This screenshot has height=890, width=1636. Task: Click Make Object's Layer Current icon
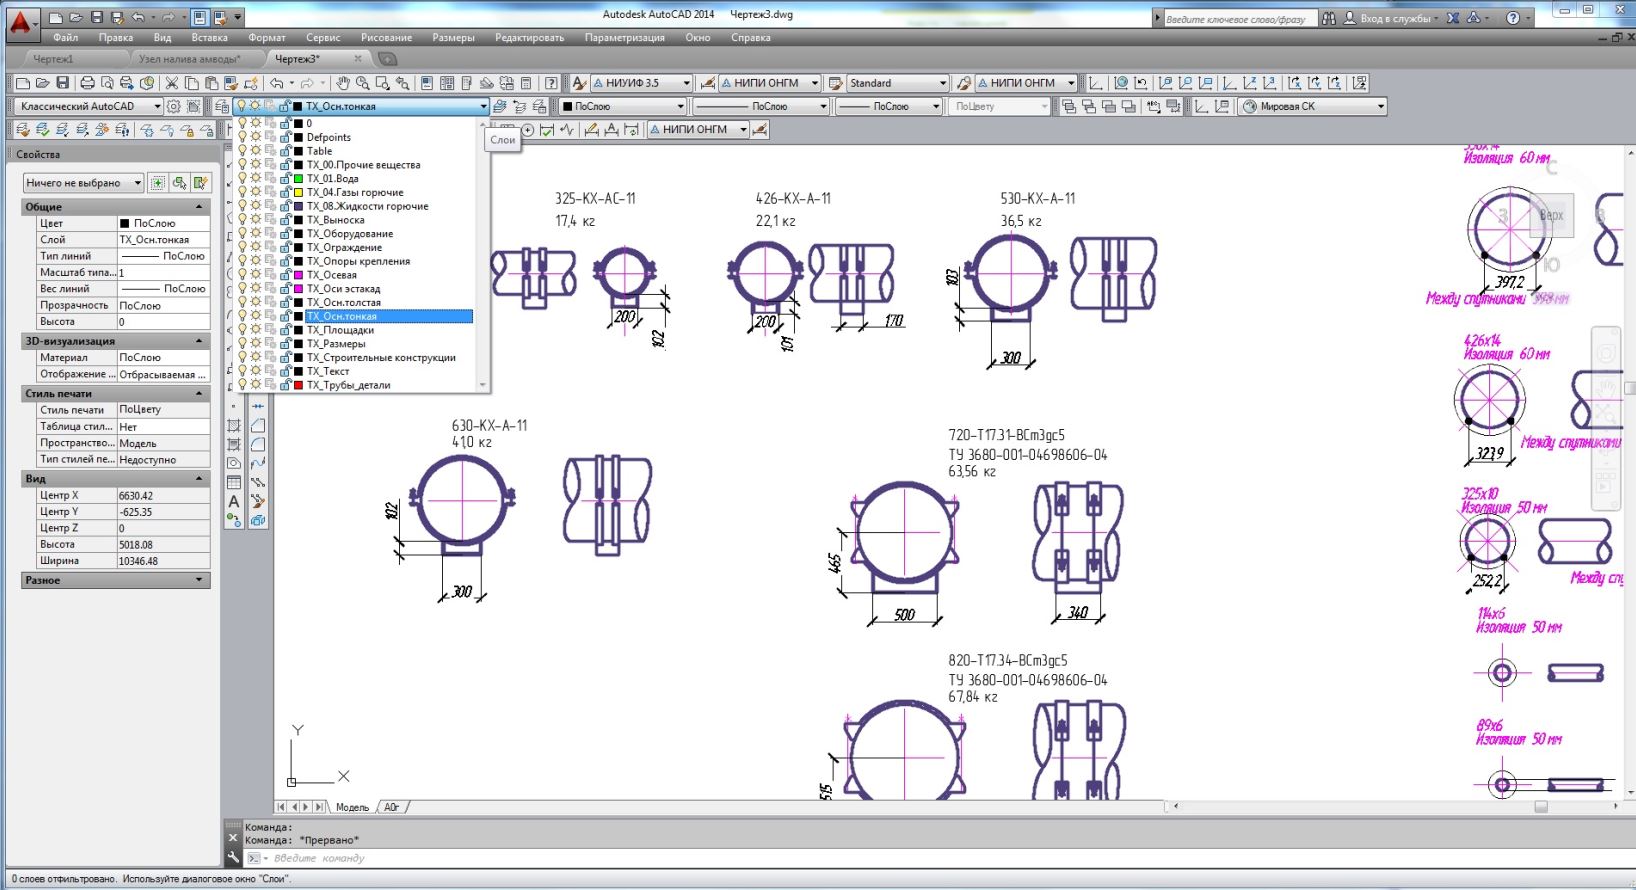point(499,106)
